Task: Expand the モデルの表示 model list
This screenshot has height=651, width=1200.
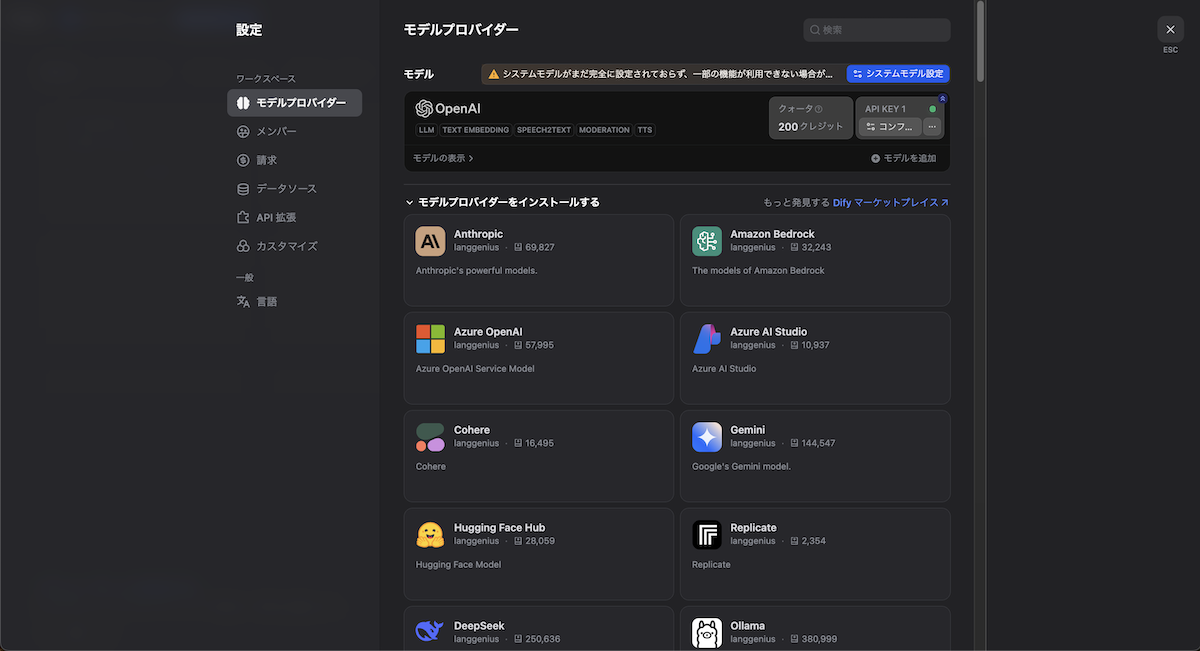Action: coord(443,158)
